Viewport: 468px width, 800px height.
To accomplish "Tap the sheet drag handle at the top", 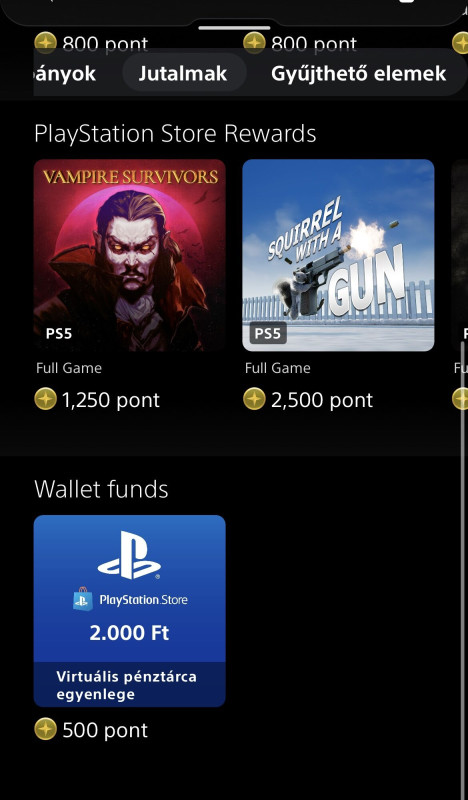I will point(234,28).
